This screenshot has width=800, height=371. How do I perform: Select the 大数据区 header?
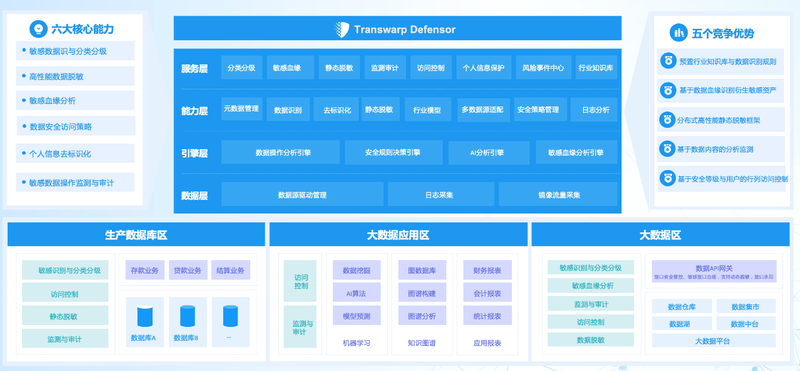coord(660,235)
